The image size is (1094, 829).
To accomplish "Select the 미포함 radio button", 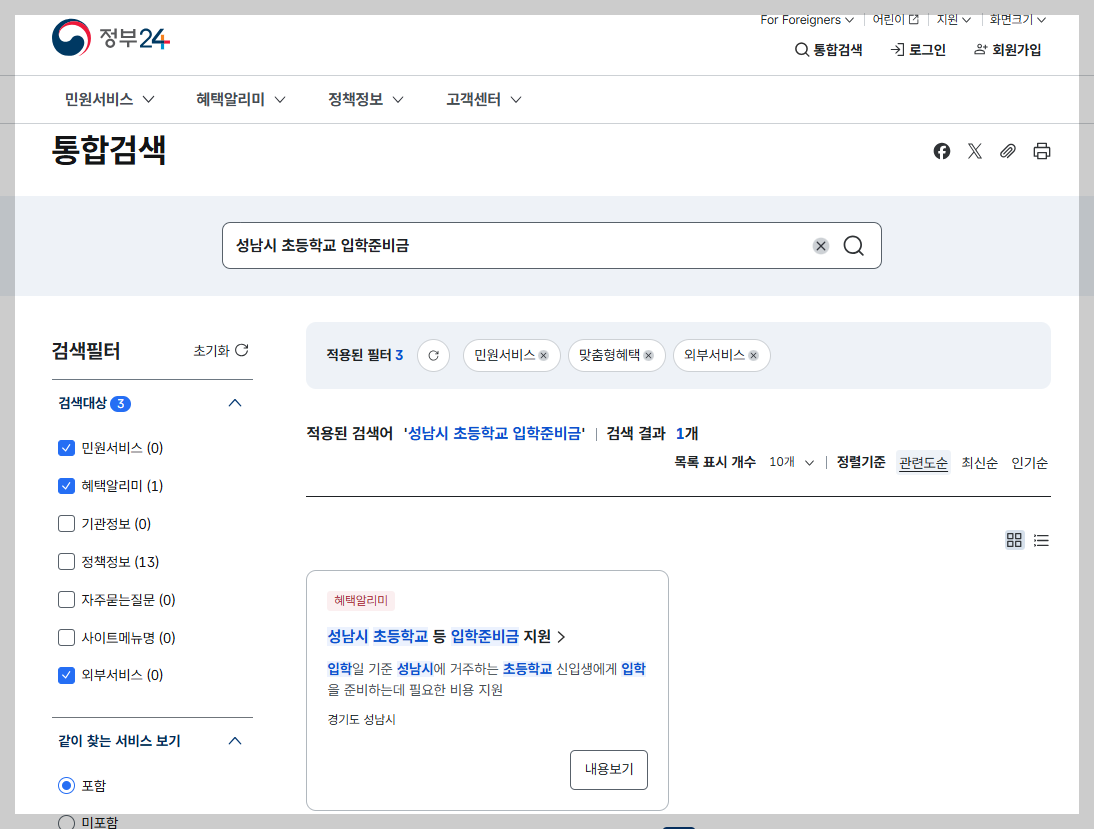I will [x=65, y=822].
